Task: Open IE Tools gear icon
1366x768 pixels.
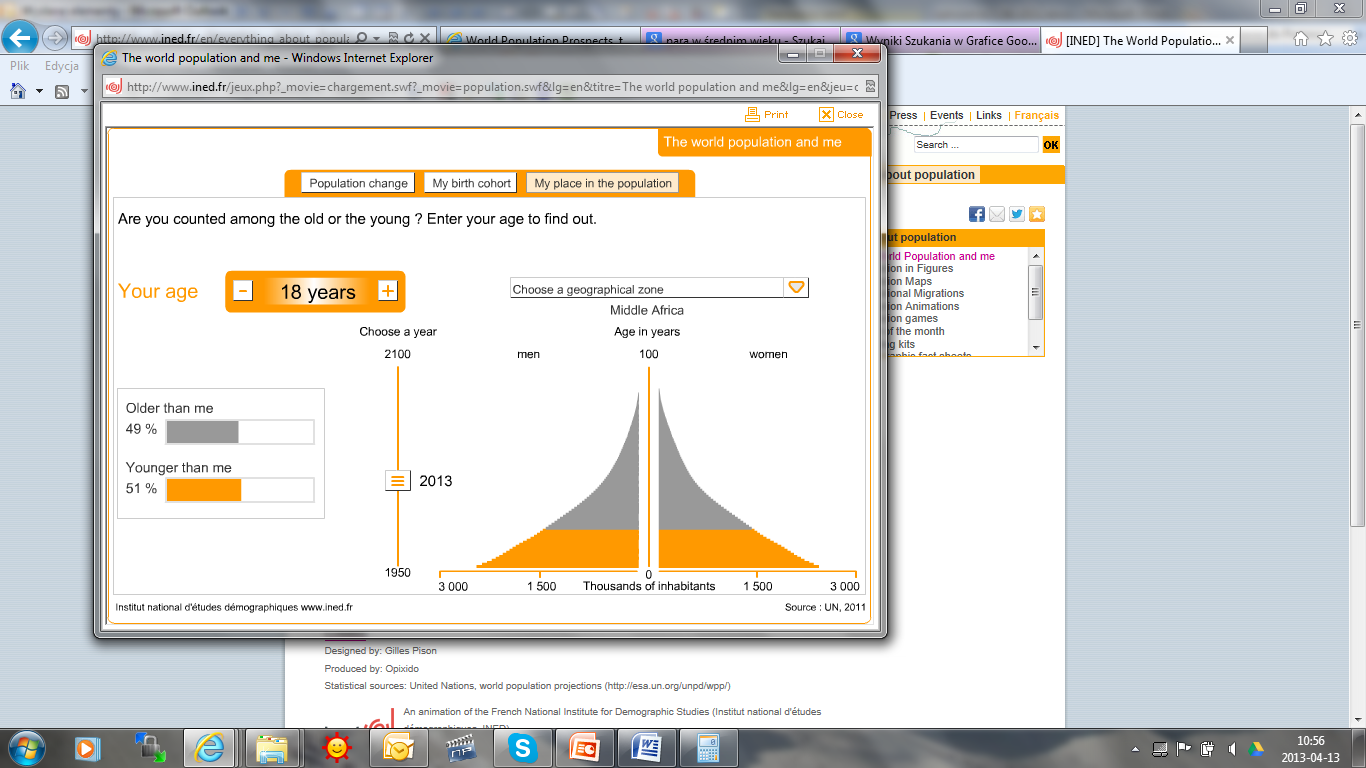Action: [1349, 39]
